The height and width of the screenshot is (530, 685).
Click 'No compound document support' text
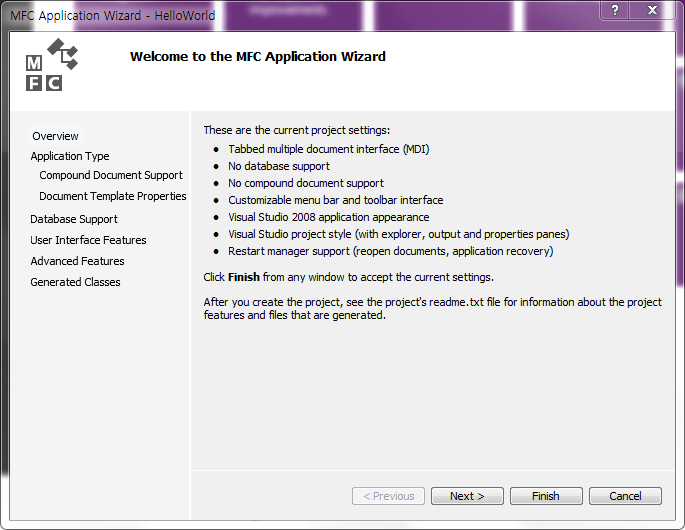coord(306,183)
